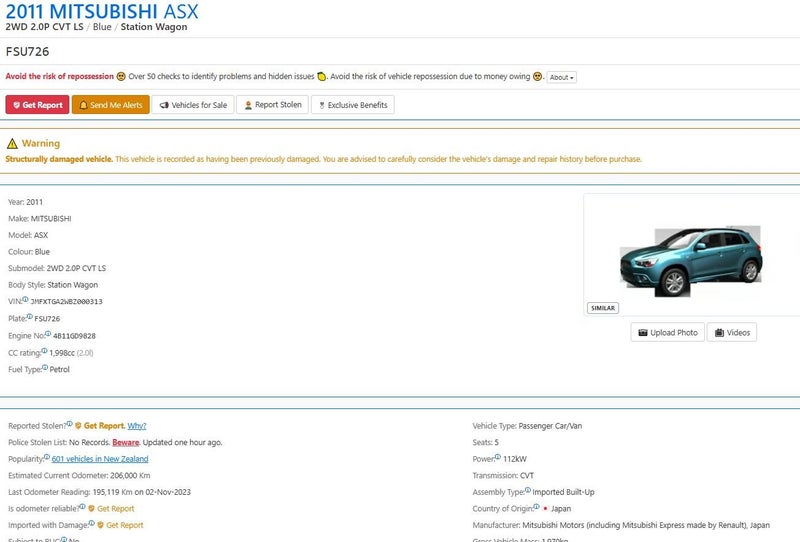Click the info icon next to Engine No
800x542 pixels.
click(48, 334)
